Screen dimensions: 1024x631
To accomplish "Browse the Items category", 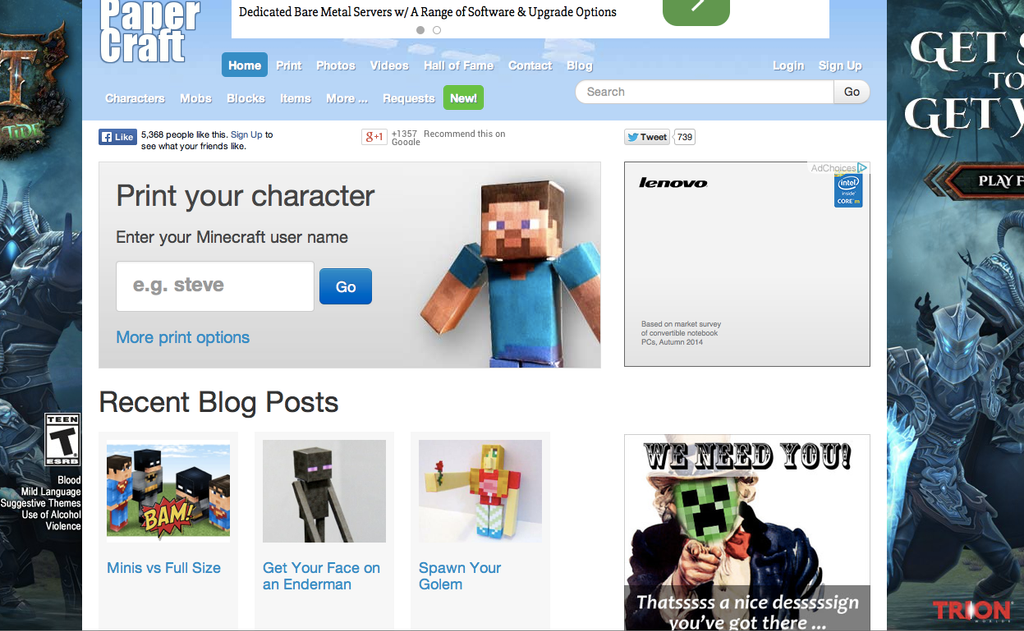I will pyautogui.click(x=295, y=98).
